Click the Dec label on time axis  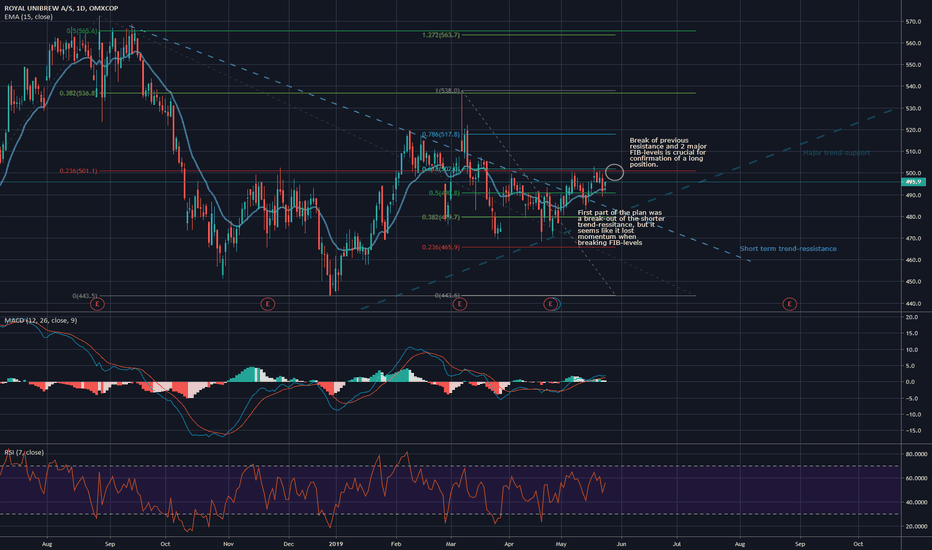[x=288, y=544]
